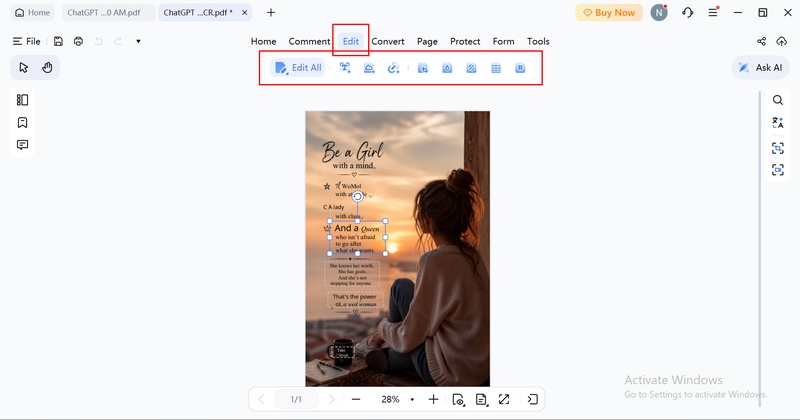Select the 'And a Queen' text box

pos(357,237)
